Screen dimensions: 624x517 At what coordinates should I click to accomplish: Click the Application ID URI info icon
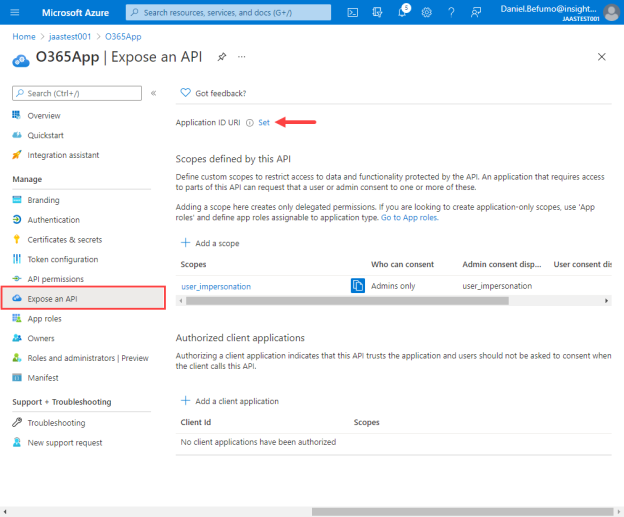pyautogui.click(x=250, y=123)
